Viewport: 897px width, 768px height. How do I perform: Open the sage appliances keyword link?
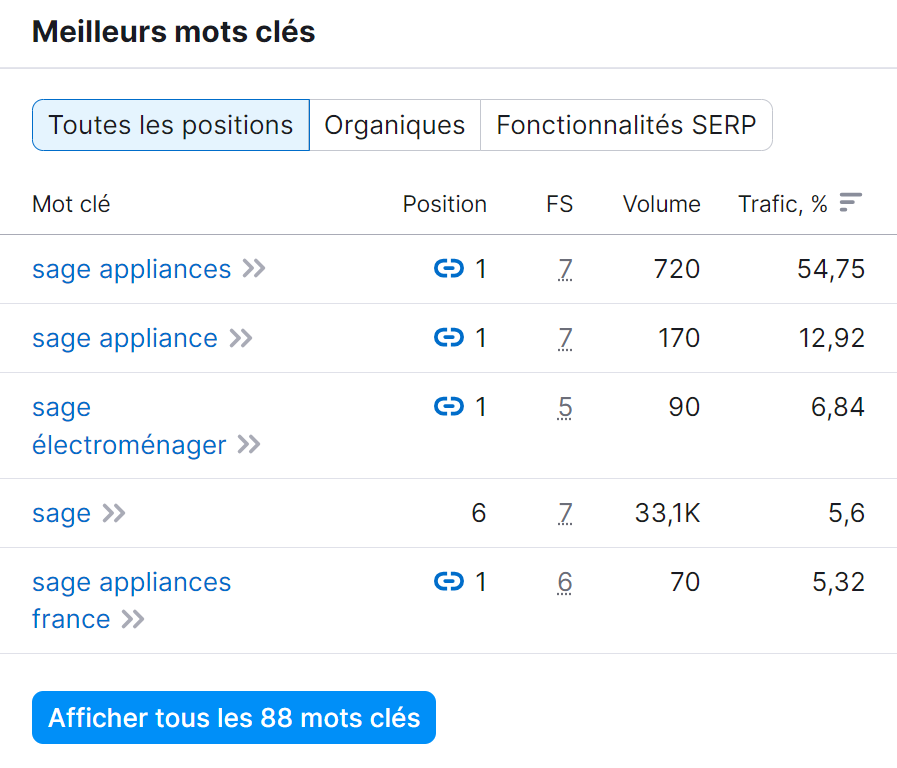click(x=131, y=269)
